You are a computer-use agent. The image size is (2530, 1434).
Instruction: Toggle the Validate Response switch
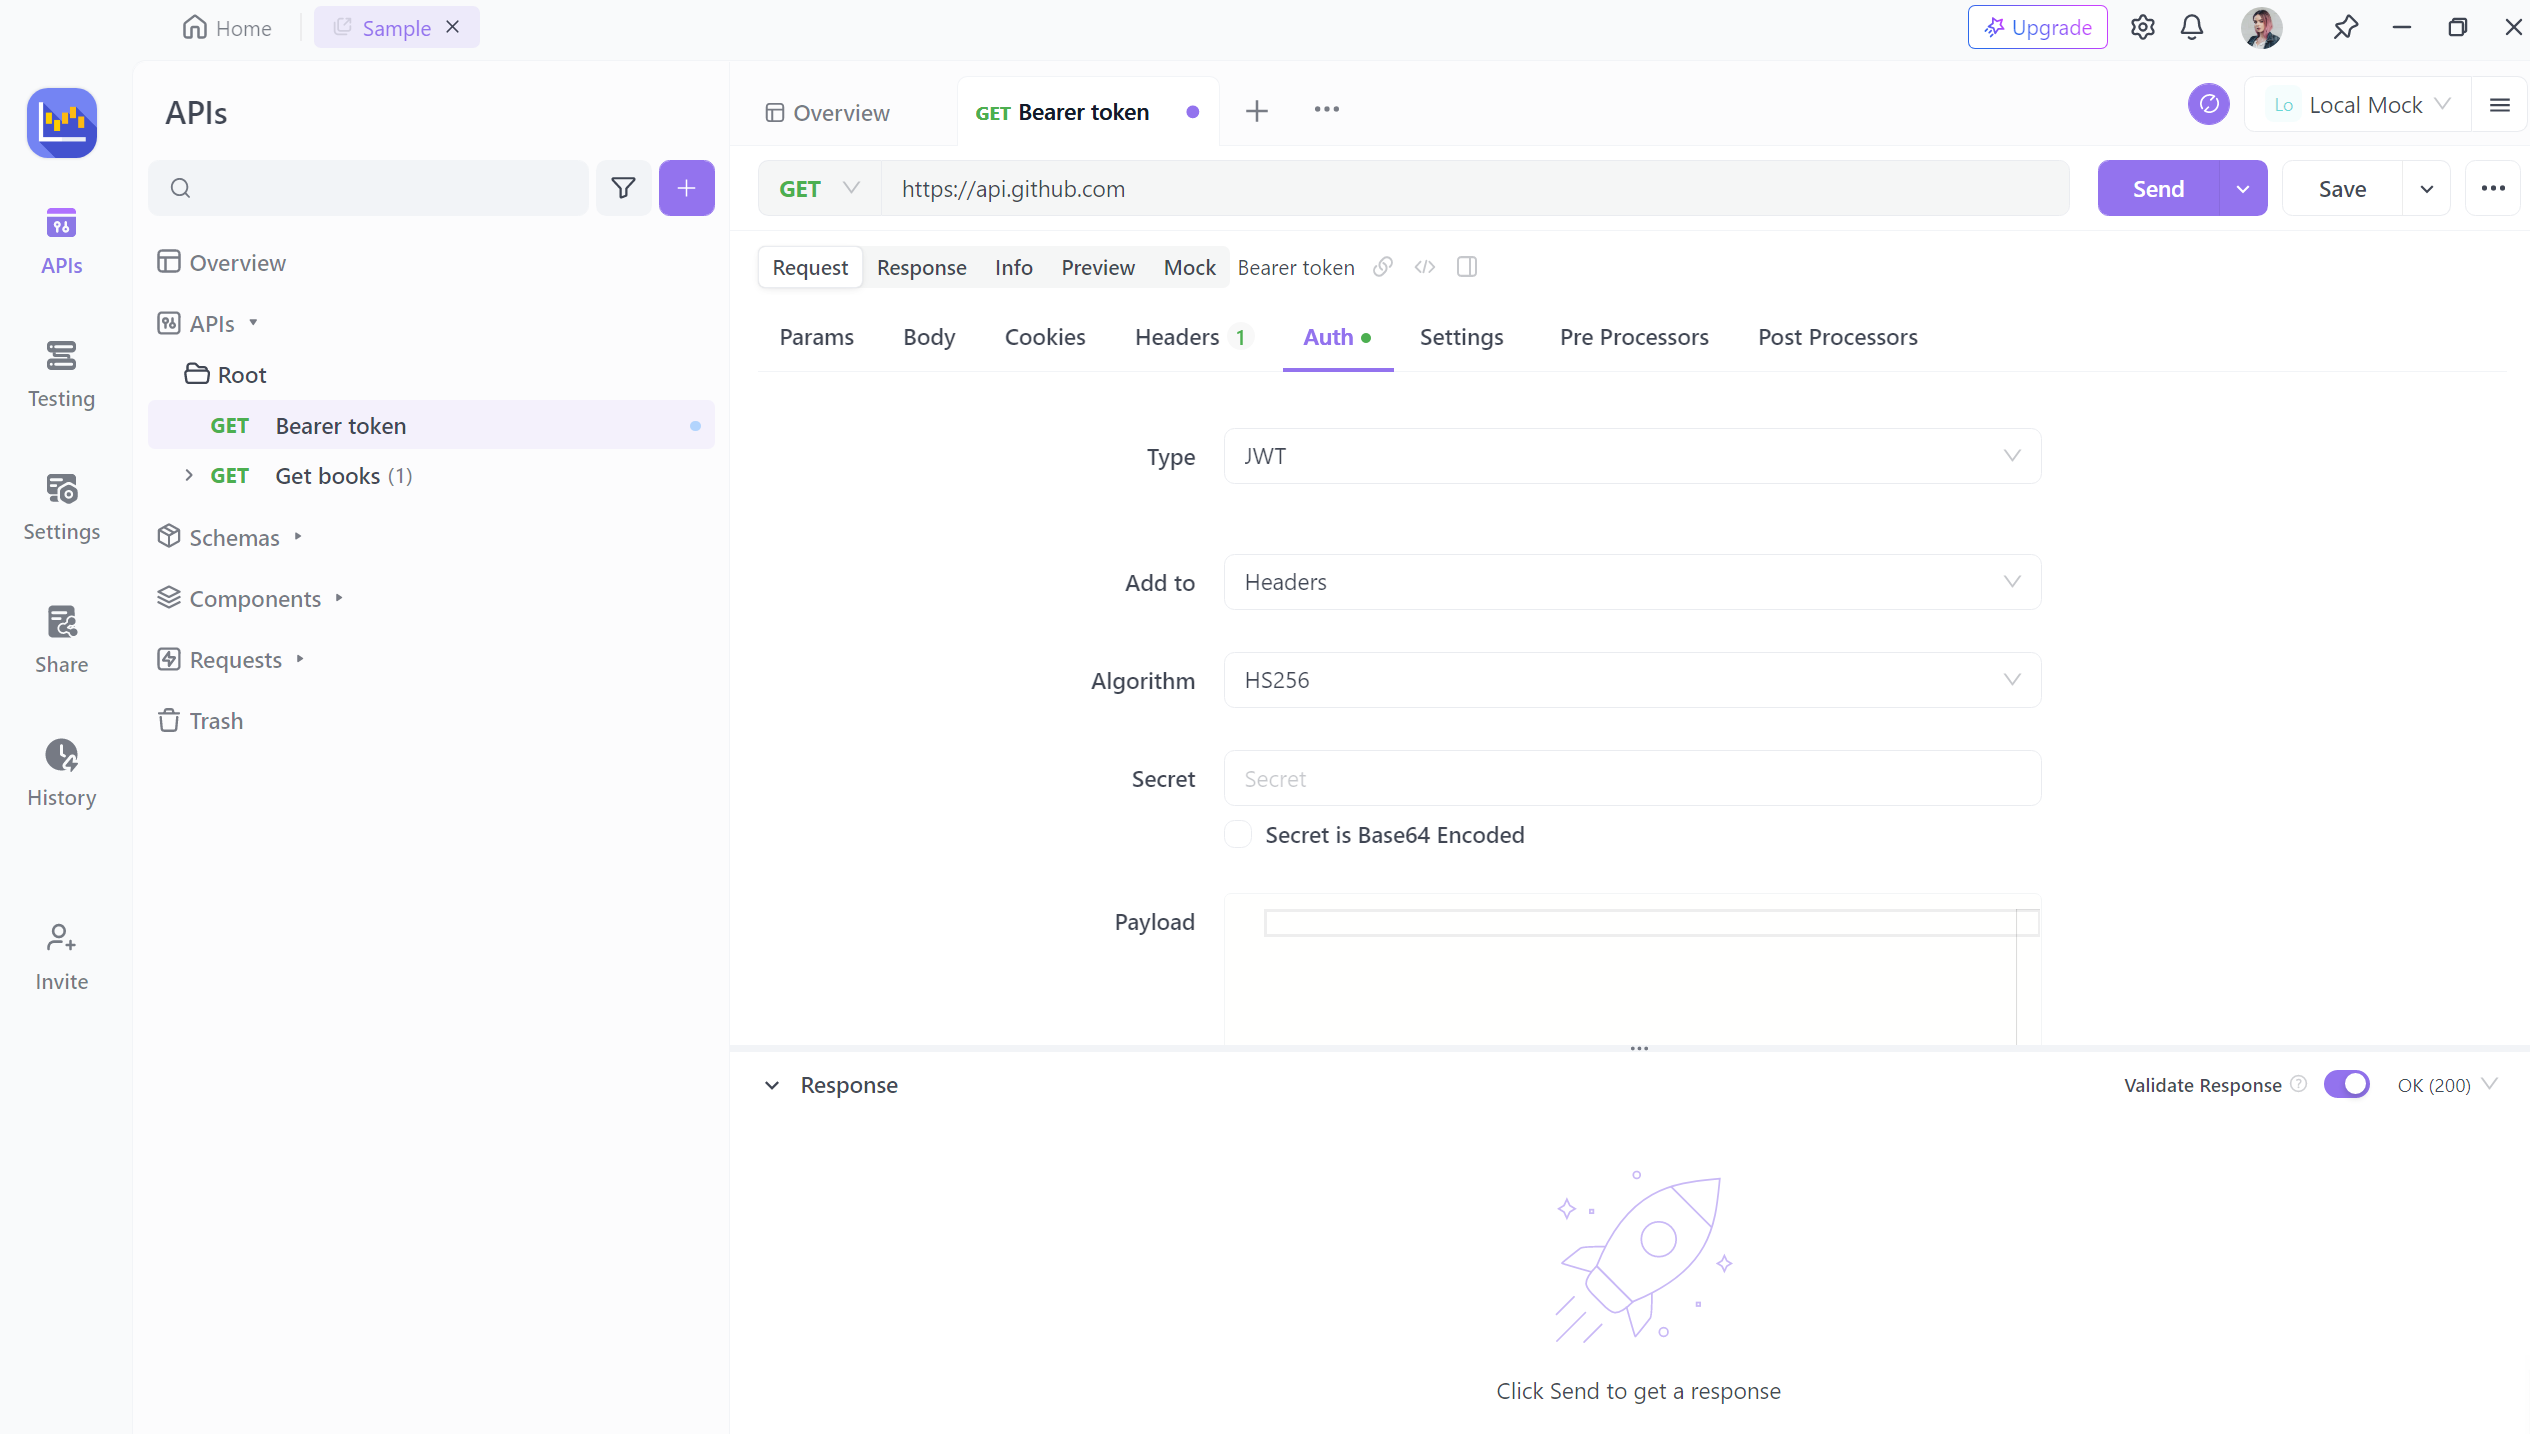tap(2346, 1084)
